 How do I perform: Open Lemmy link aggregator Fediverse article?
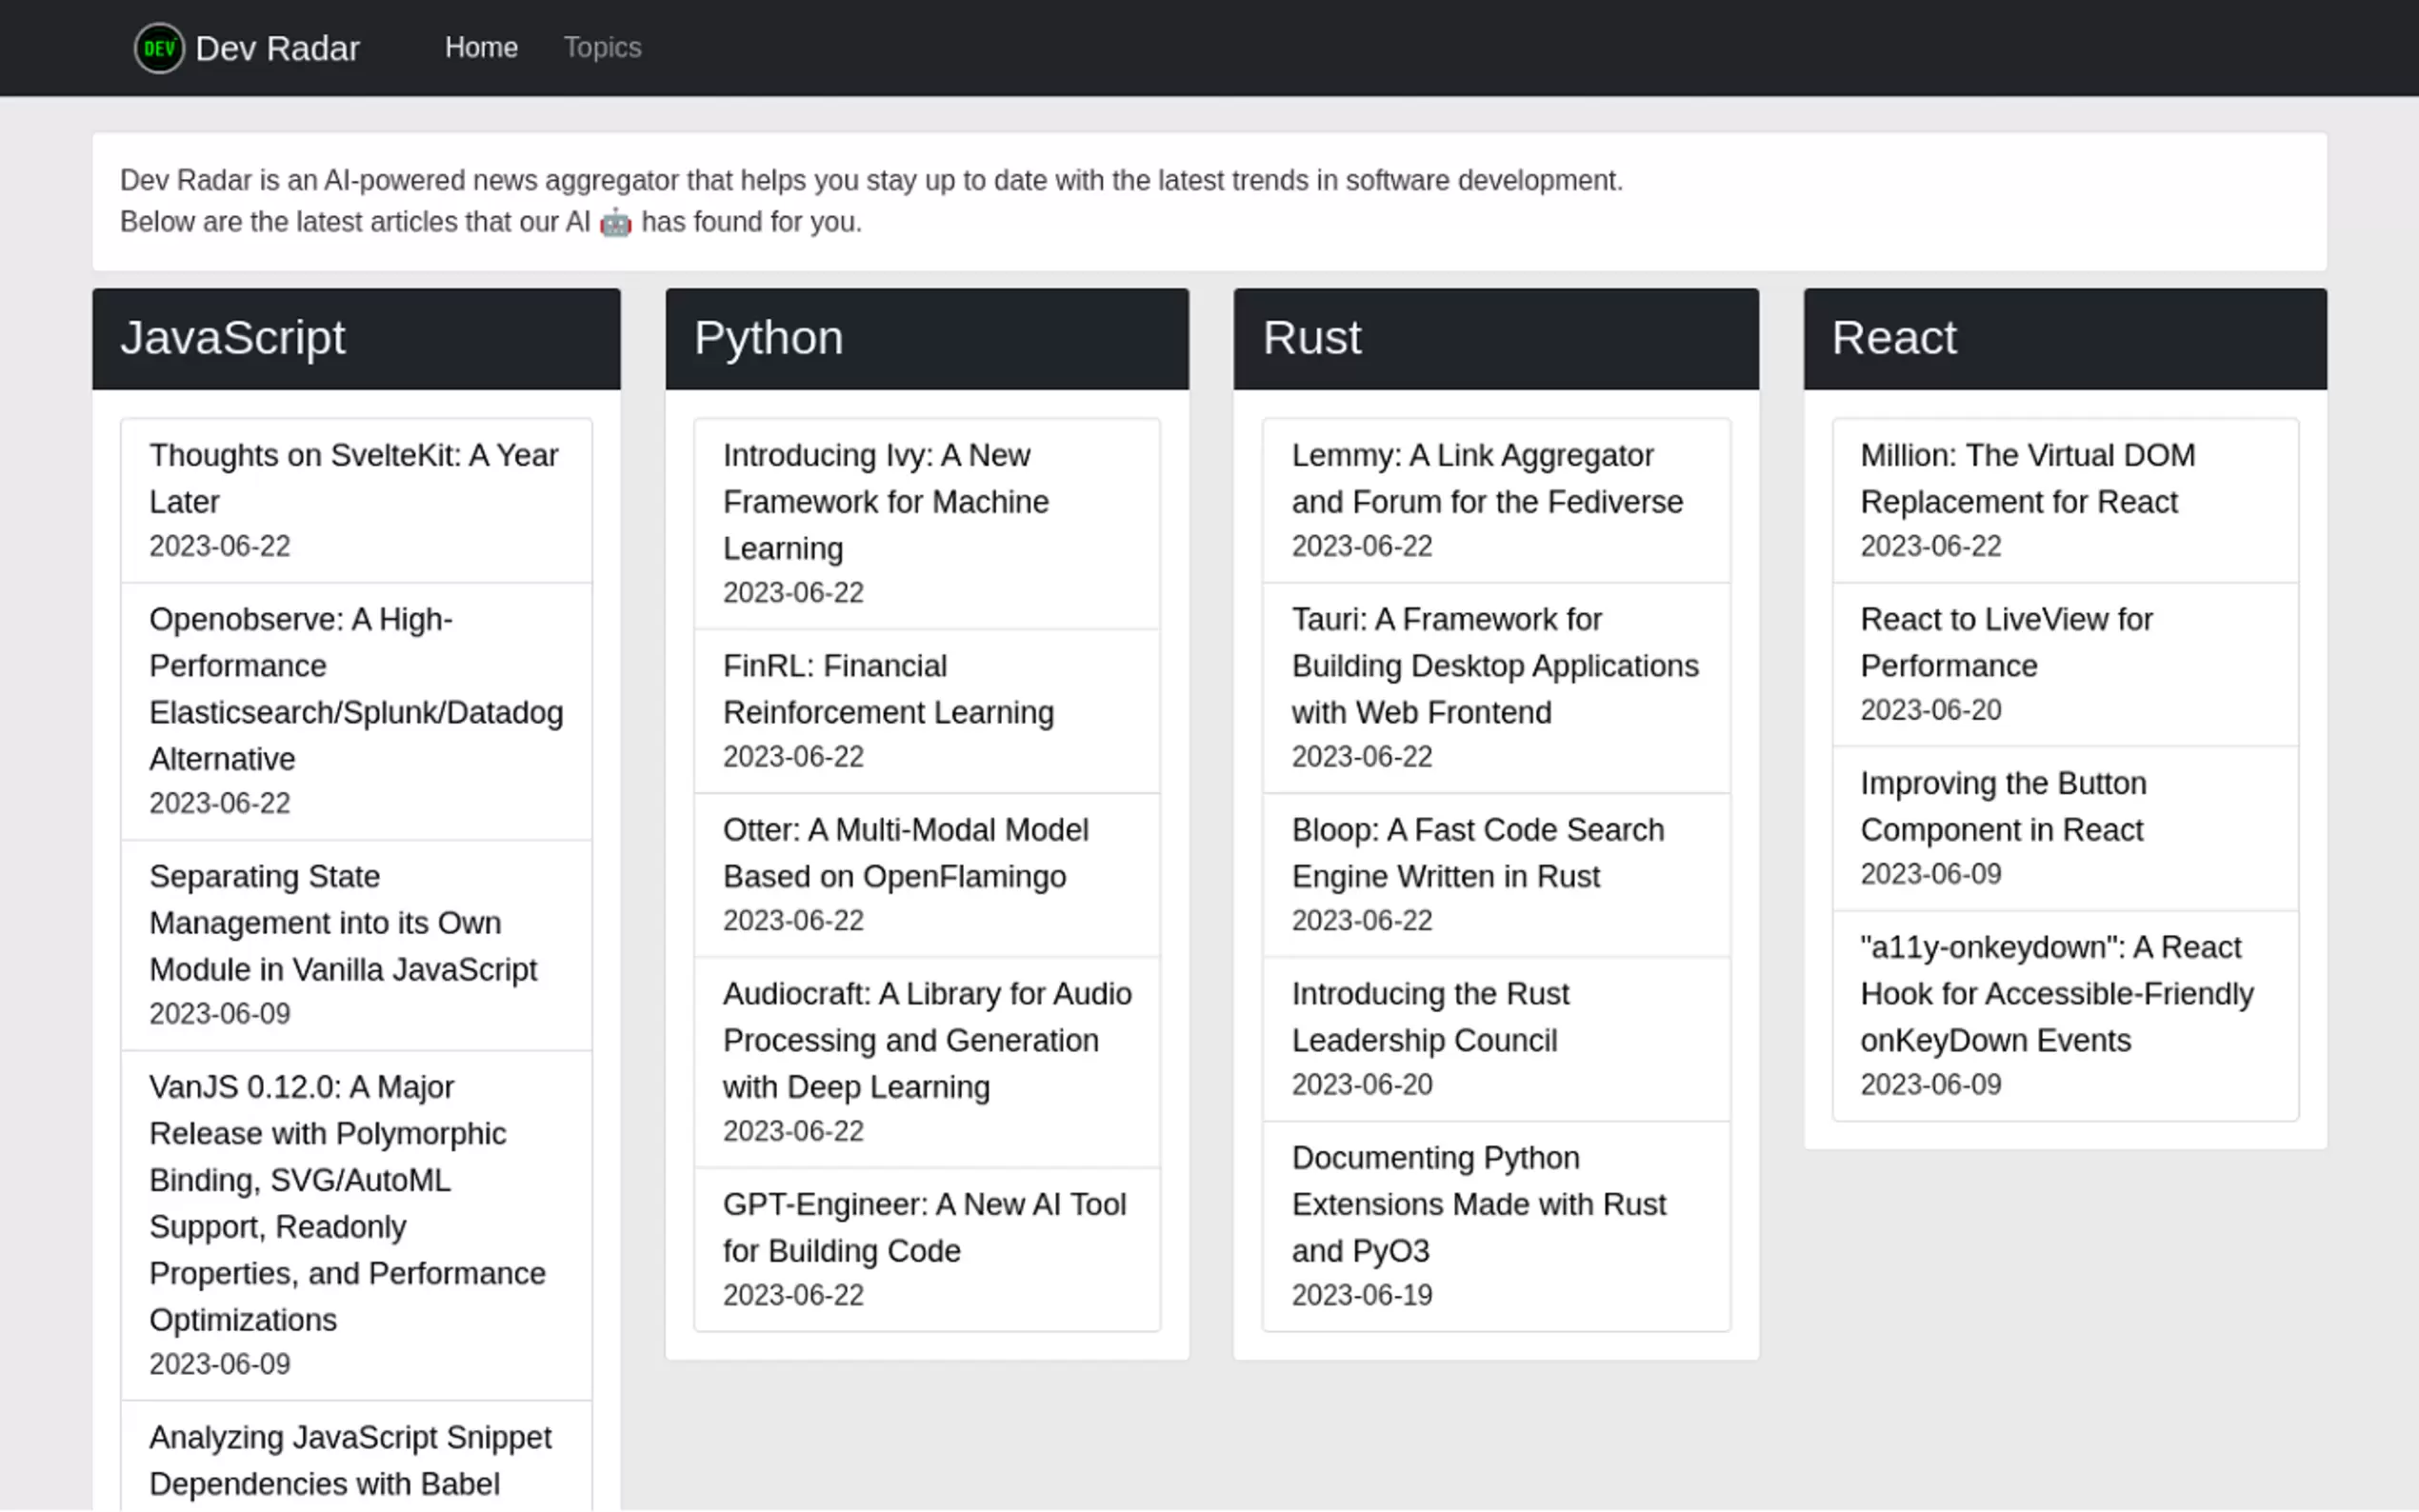click(x=1486, y=478)
